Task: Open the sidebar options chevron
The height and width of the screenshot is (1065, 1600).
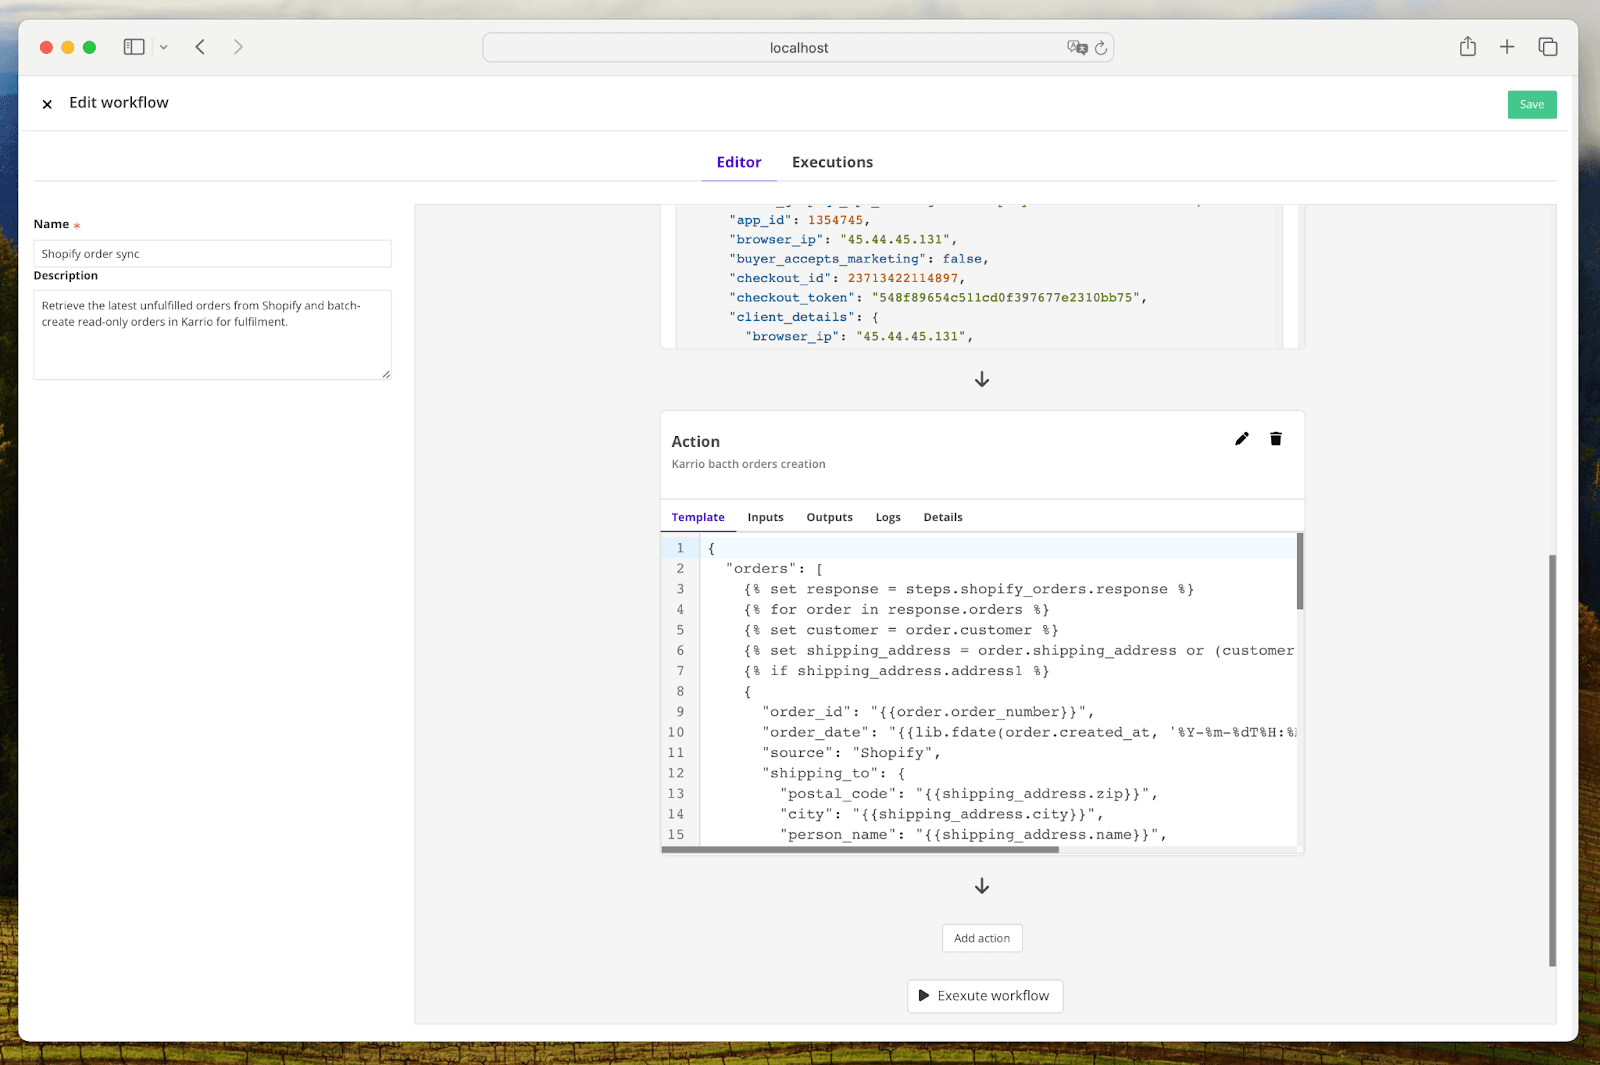Action: coord(164,46)
